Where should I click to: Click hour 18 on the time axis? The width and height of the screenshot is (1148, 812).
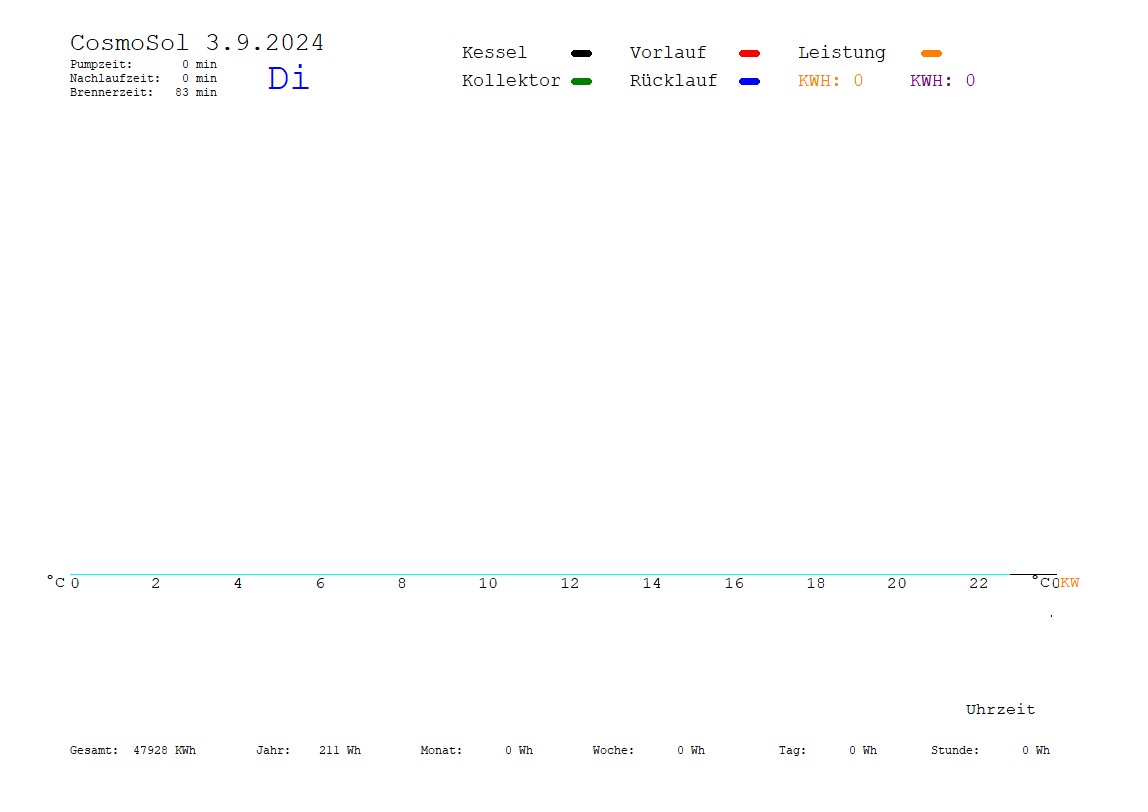tap(816, 584)
